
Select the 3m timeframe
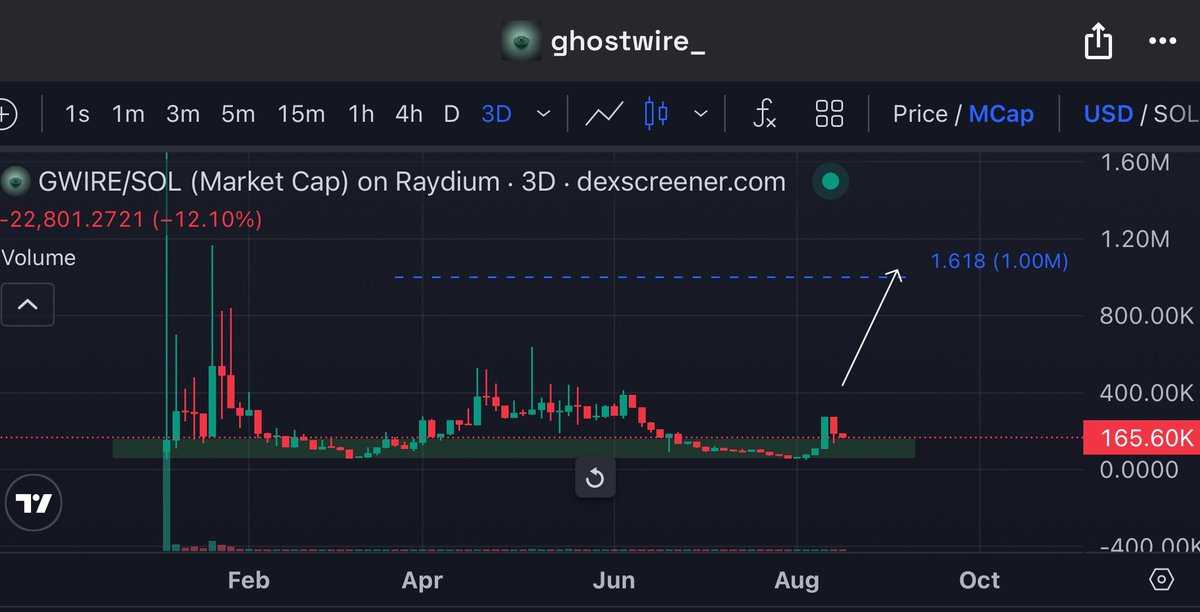(183, 114)
